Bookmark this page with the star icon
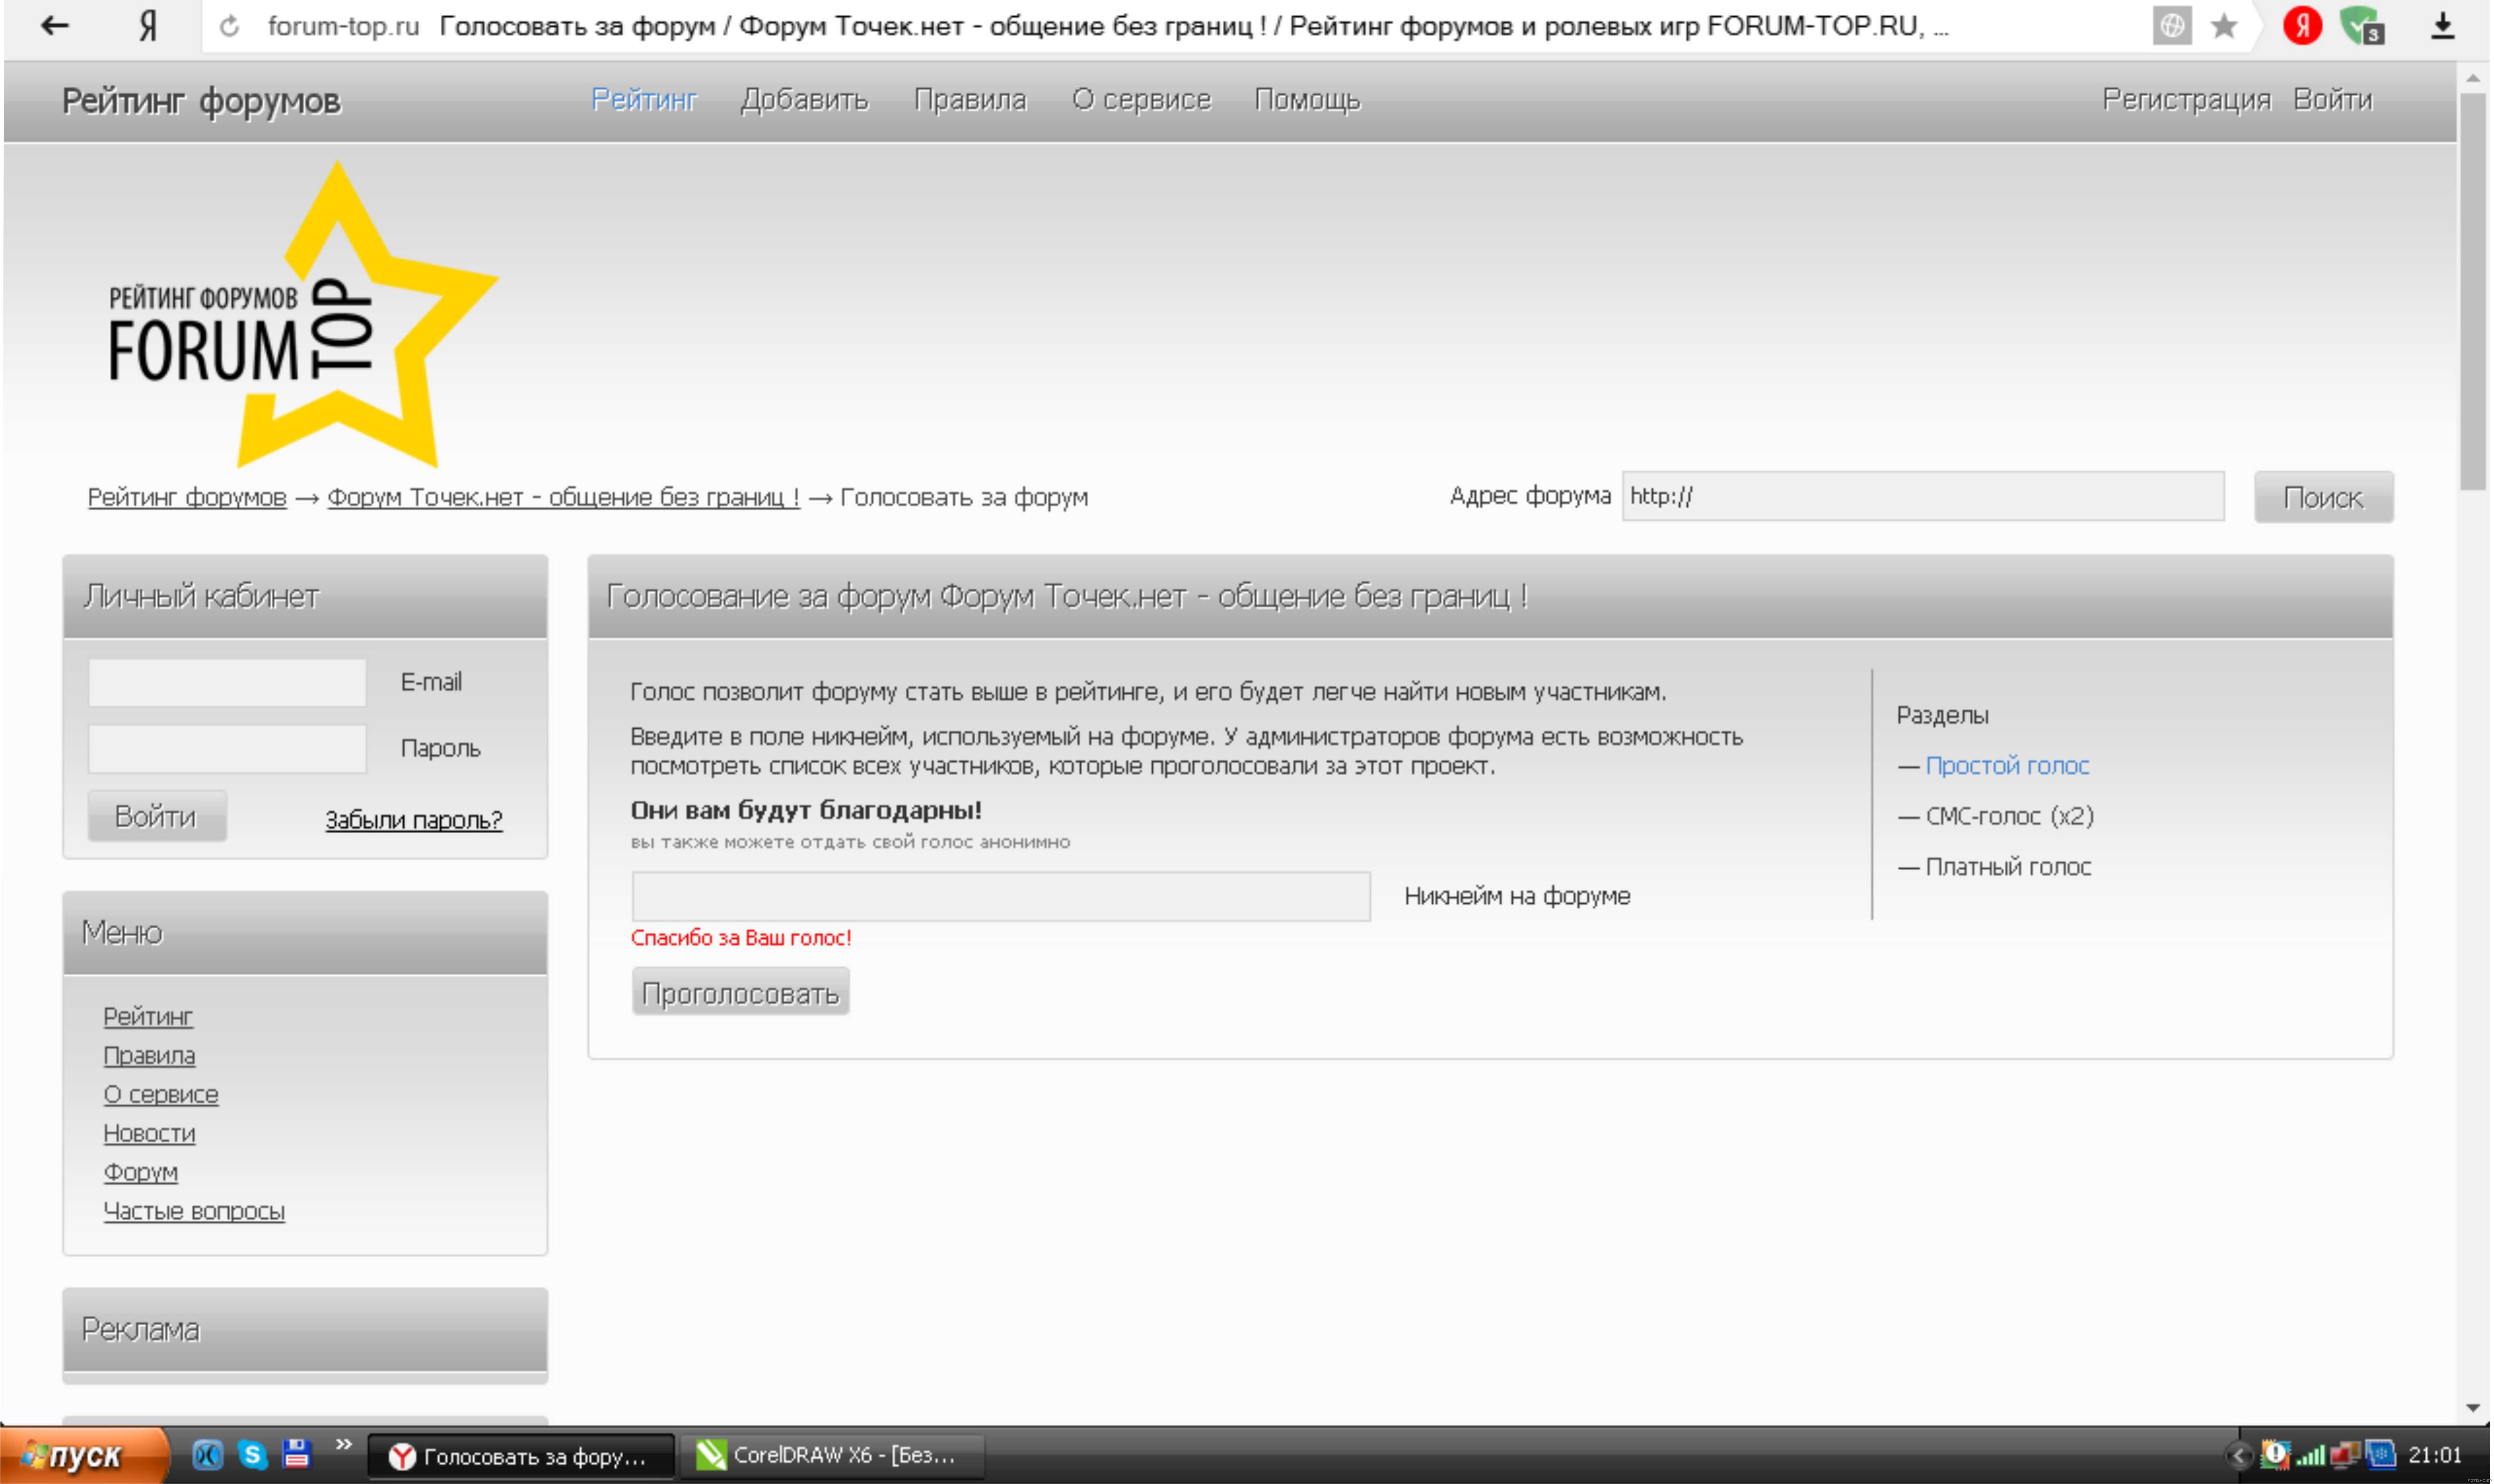The width and height of the screenshot is (2494, 1484). click(x=2223, y=26)
